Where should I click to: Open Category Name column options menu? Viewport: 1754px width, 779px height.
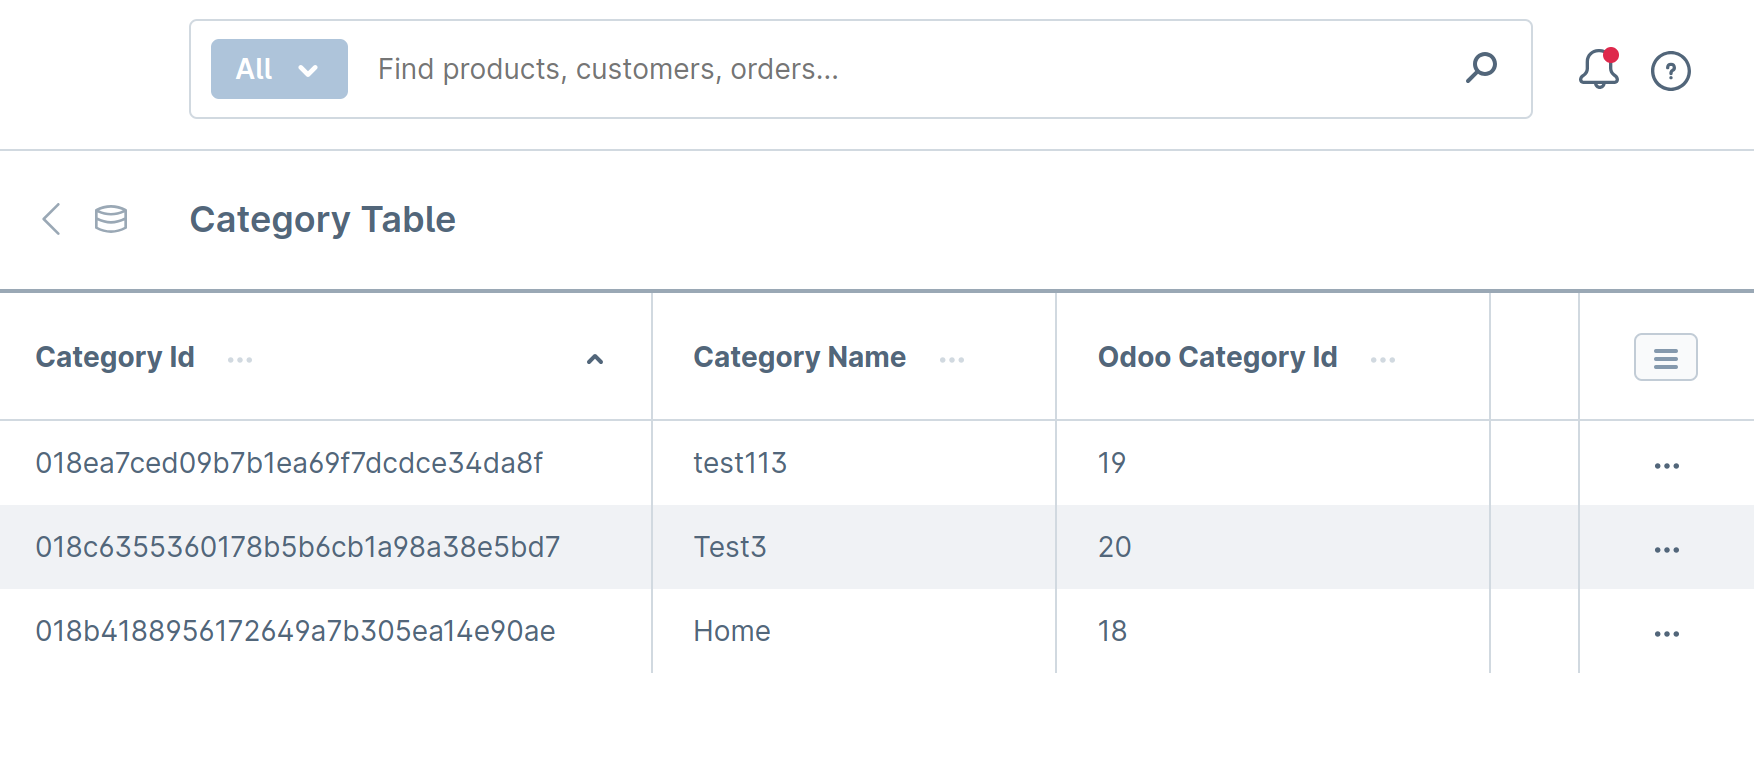tap(952, 360)
